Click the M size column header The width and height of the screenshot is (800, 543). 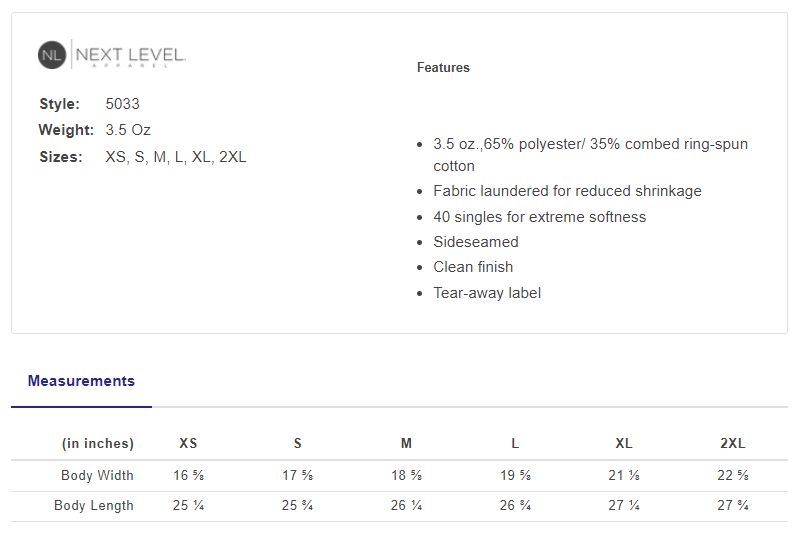(x=406, y=444)
